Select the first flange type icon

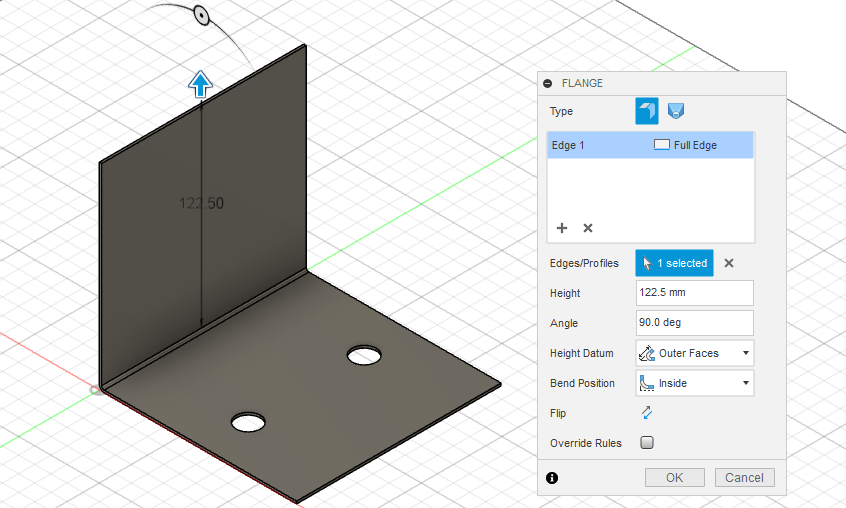click(x=646, y=111)
